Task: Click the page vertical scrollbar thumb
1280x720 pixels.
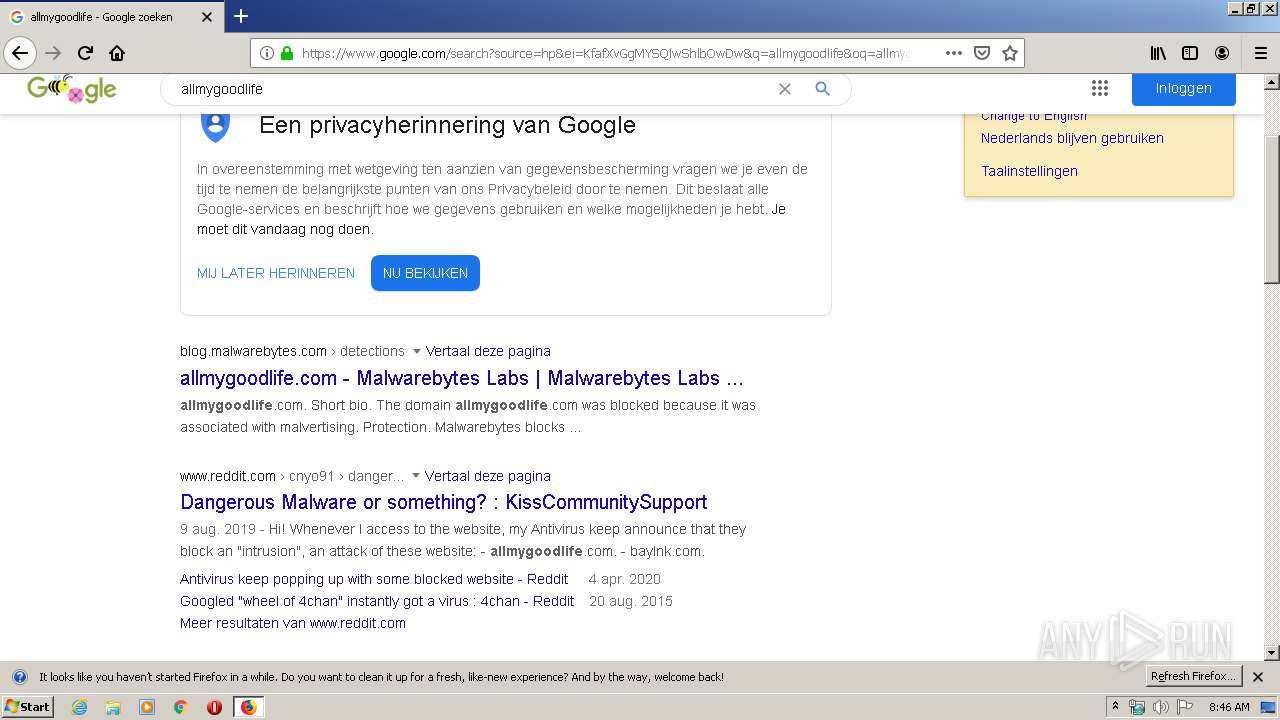Action: 1272,208
